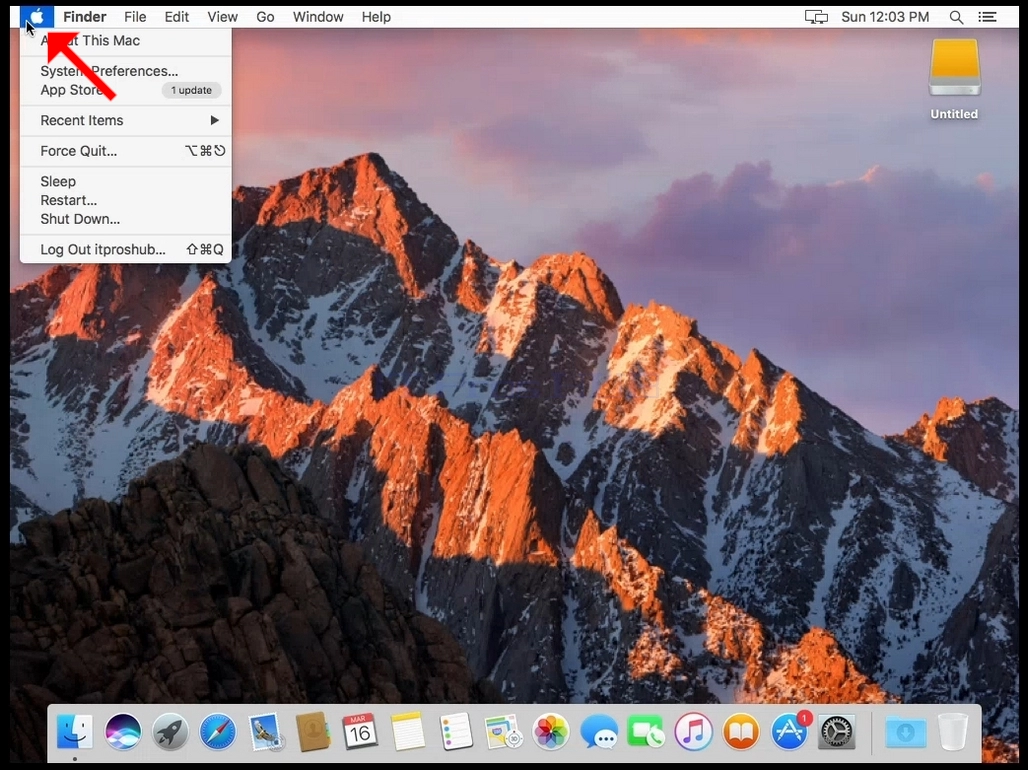
Task: Choose Force Quit from Apple menu
Action: point(126,151)
